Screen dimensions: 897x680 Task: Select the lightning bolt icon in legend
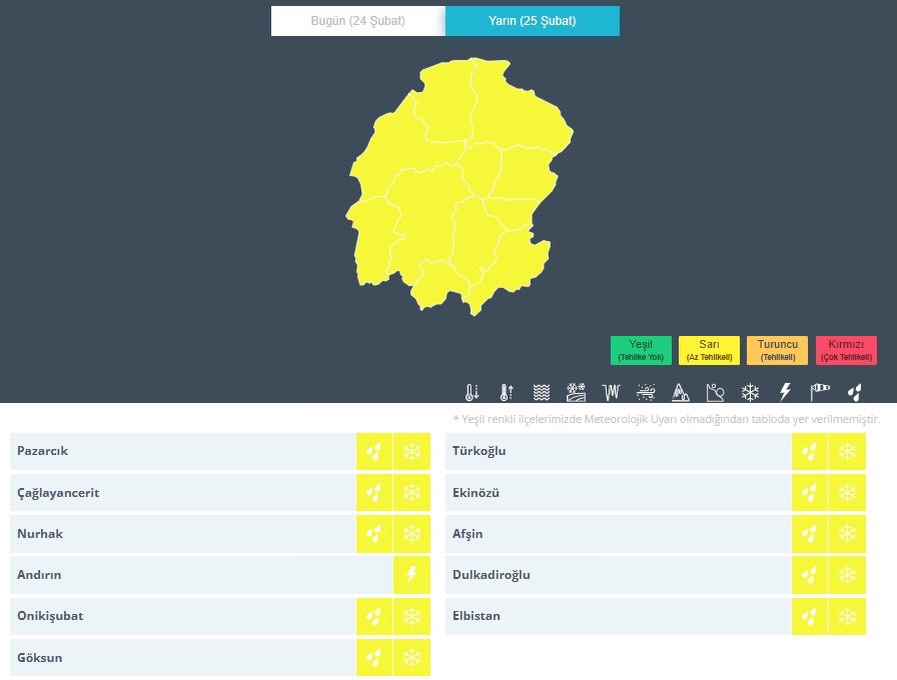[x=785, y=392]
